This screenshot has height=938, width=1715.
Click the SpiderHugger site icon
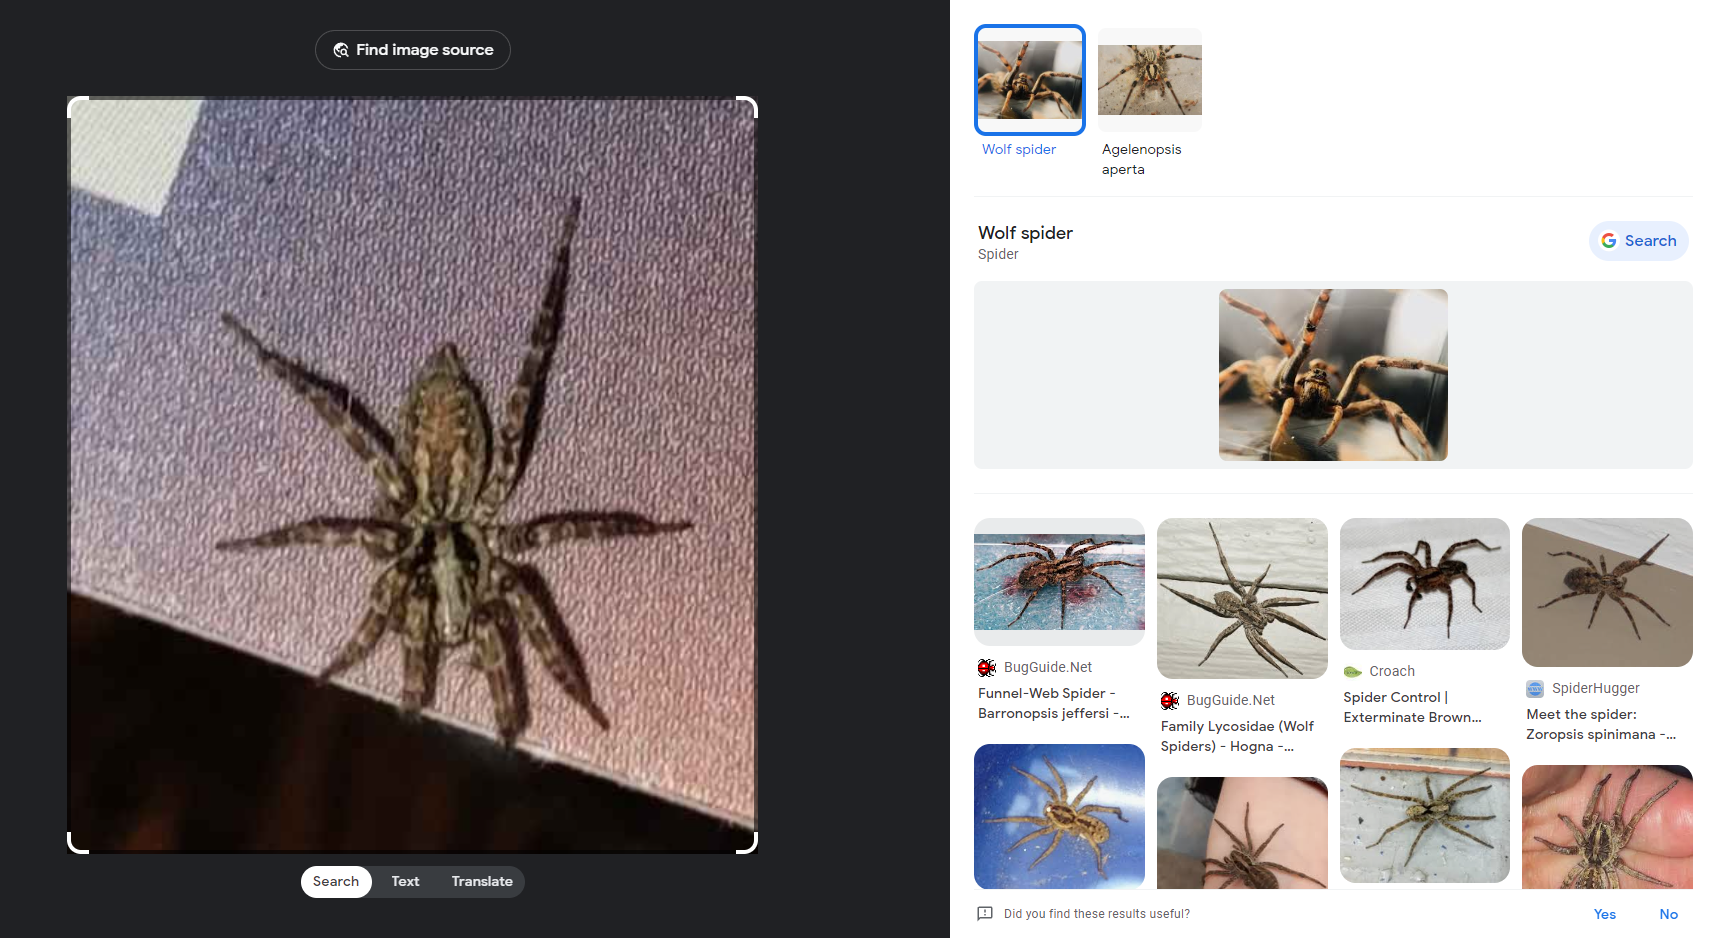pyautogui.click(x=1535, y=689)
